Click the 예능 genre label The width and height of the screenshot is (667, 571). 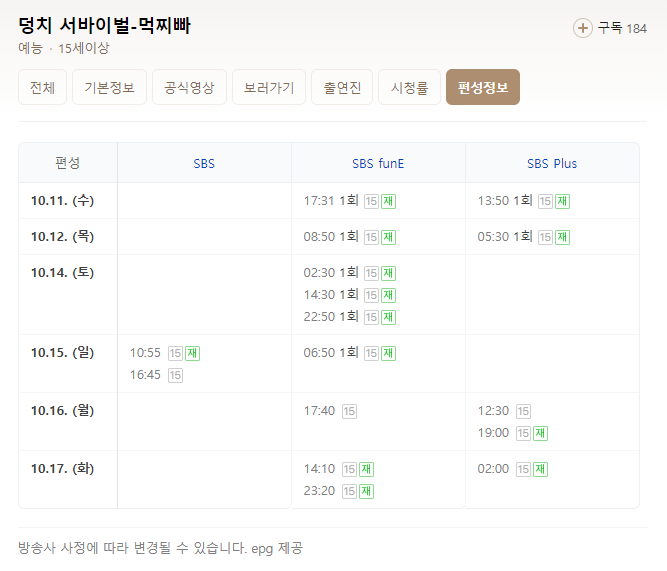click(x=31, y=48)
